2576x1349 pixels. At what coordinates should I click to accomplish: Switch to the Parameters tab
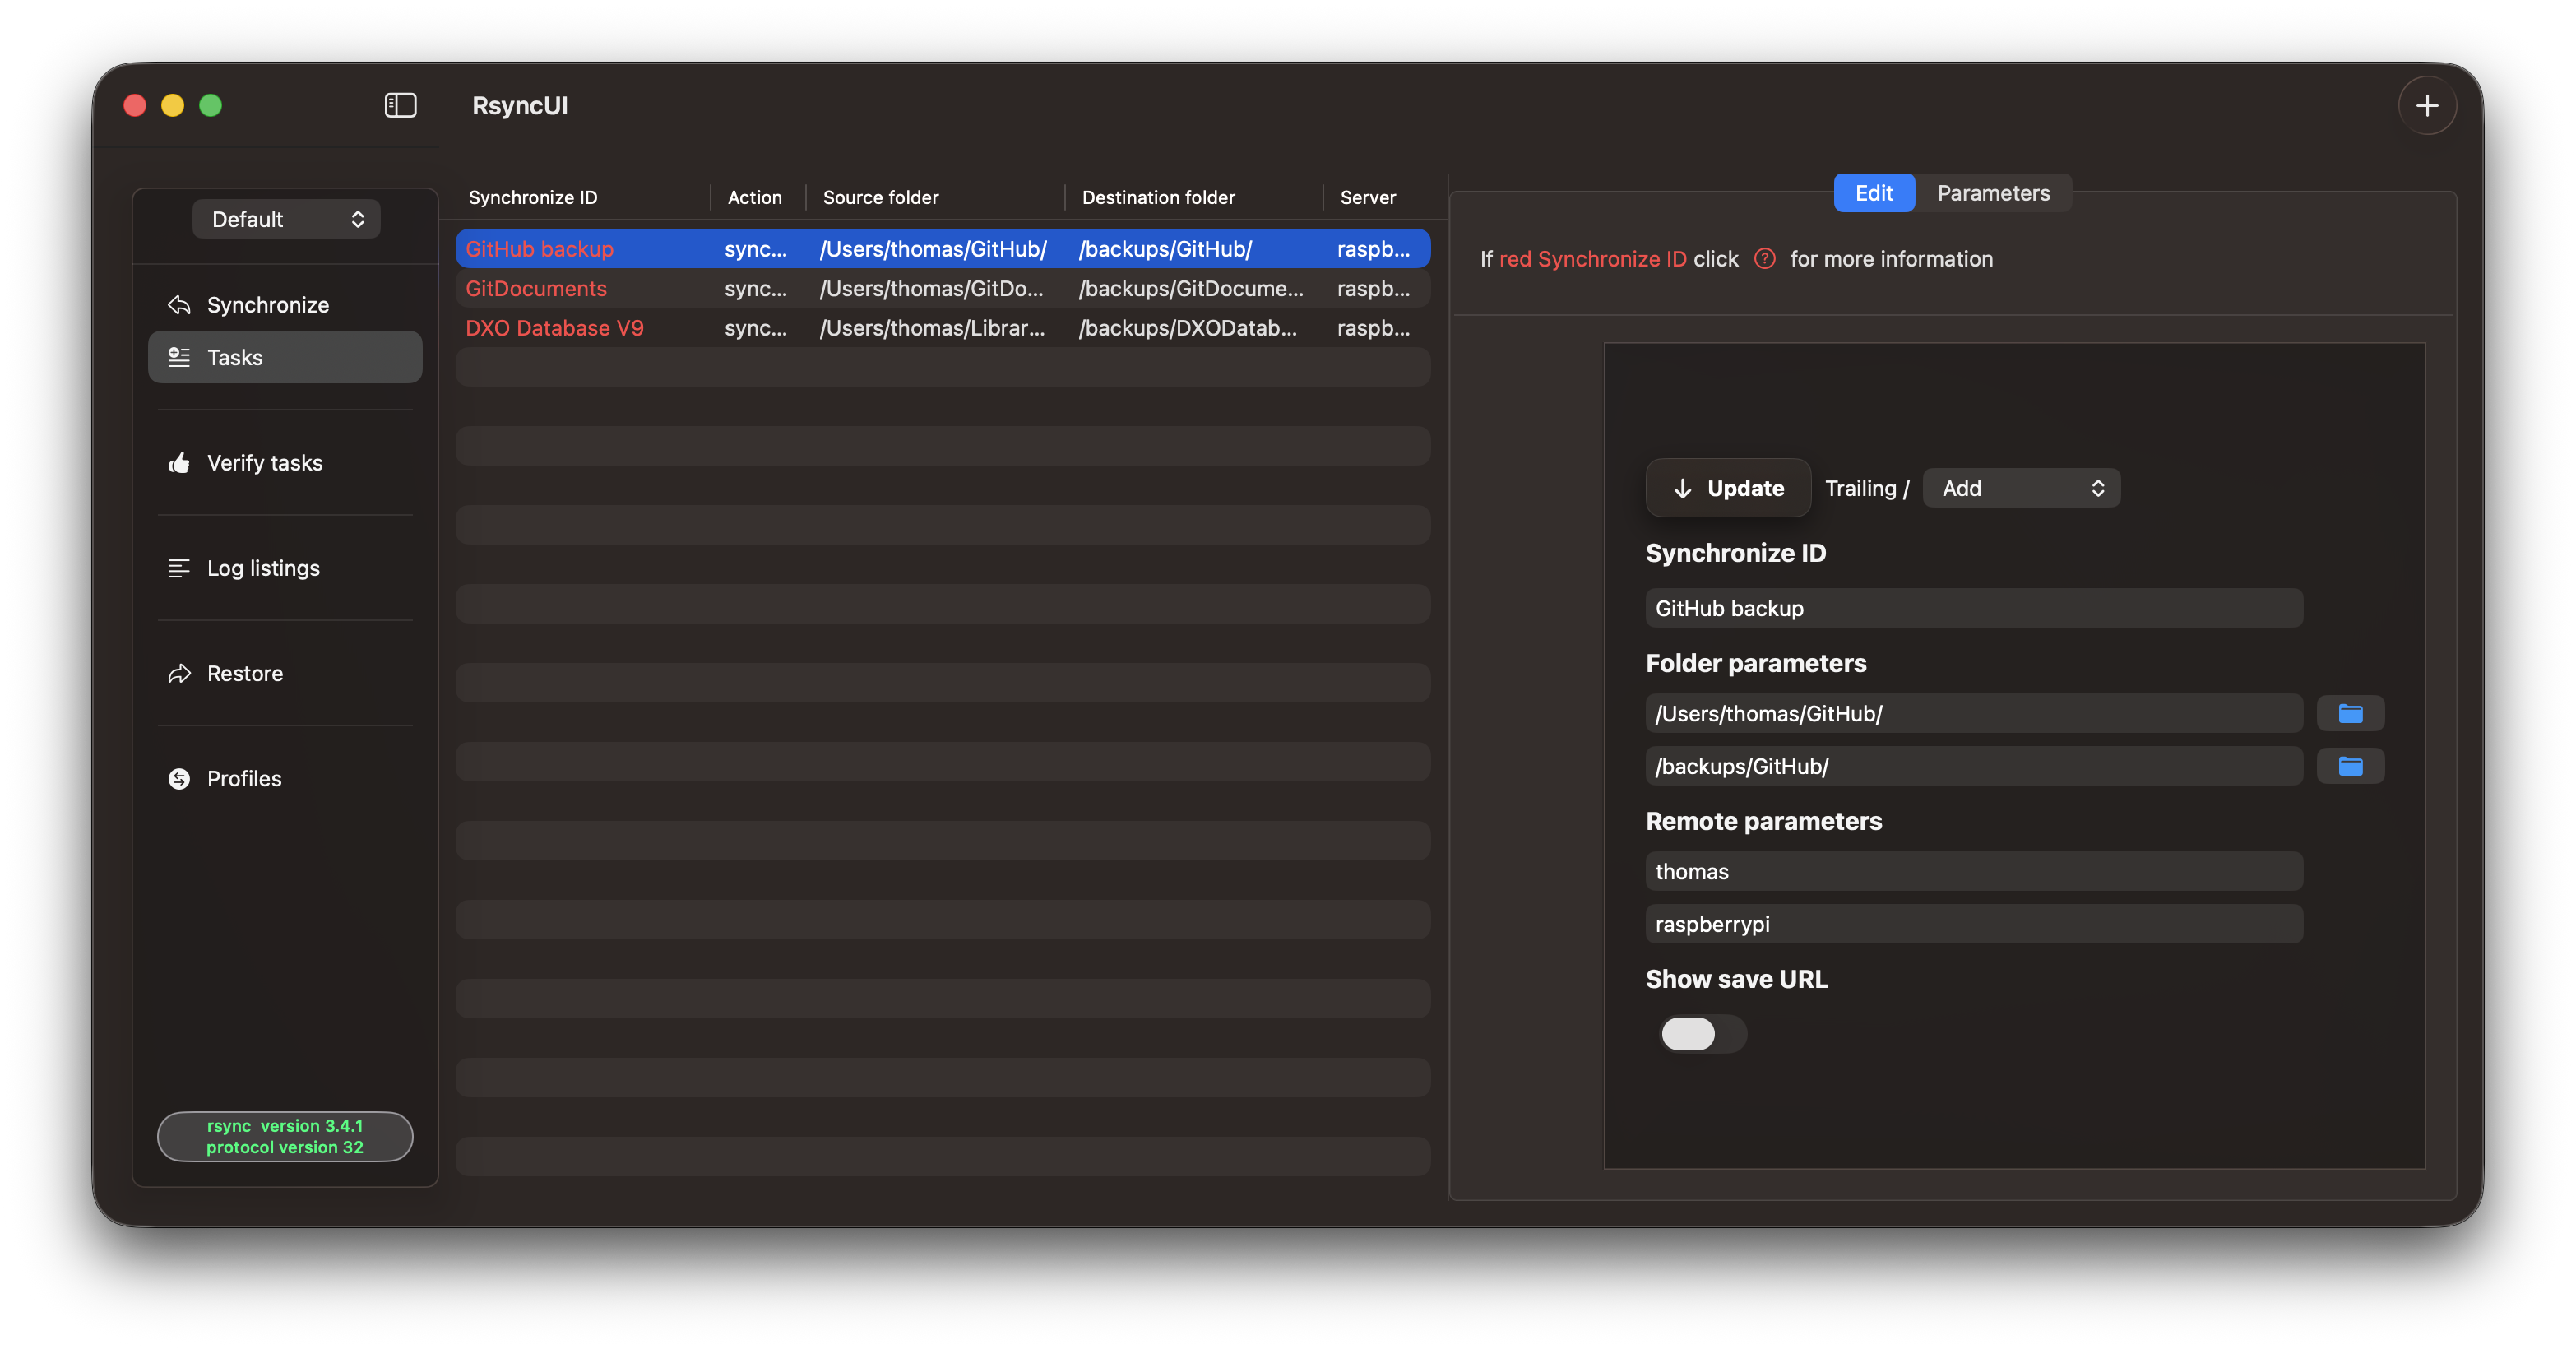pos(1993,193)
